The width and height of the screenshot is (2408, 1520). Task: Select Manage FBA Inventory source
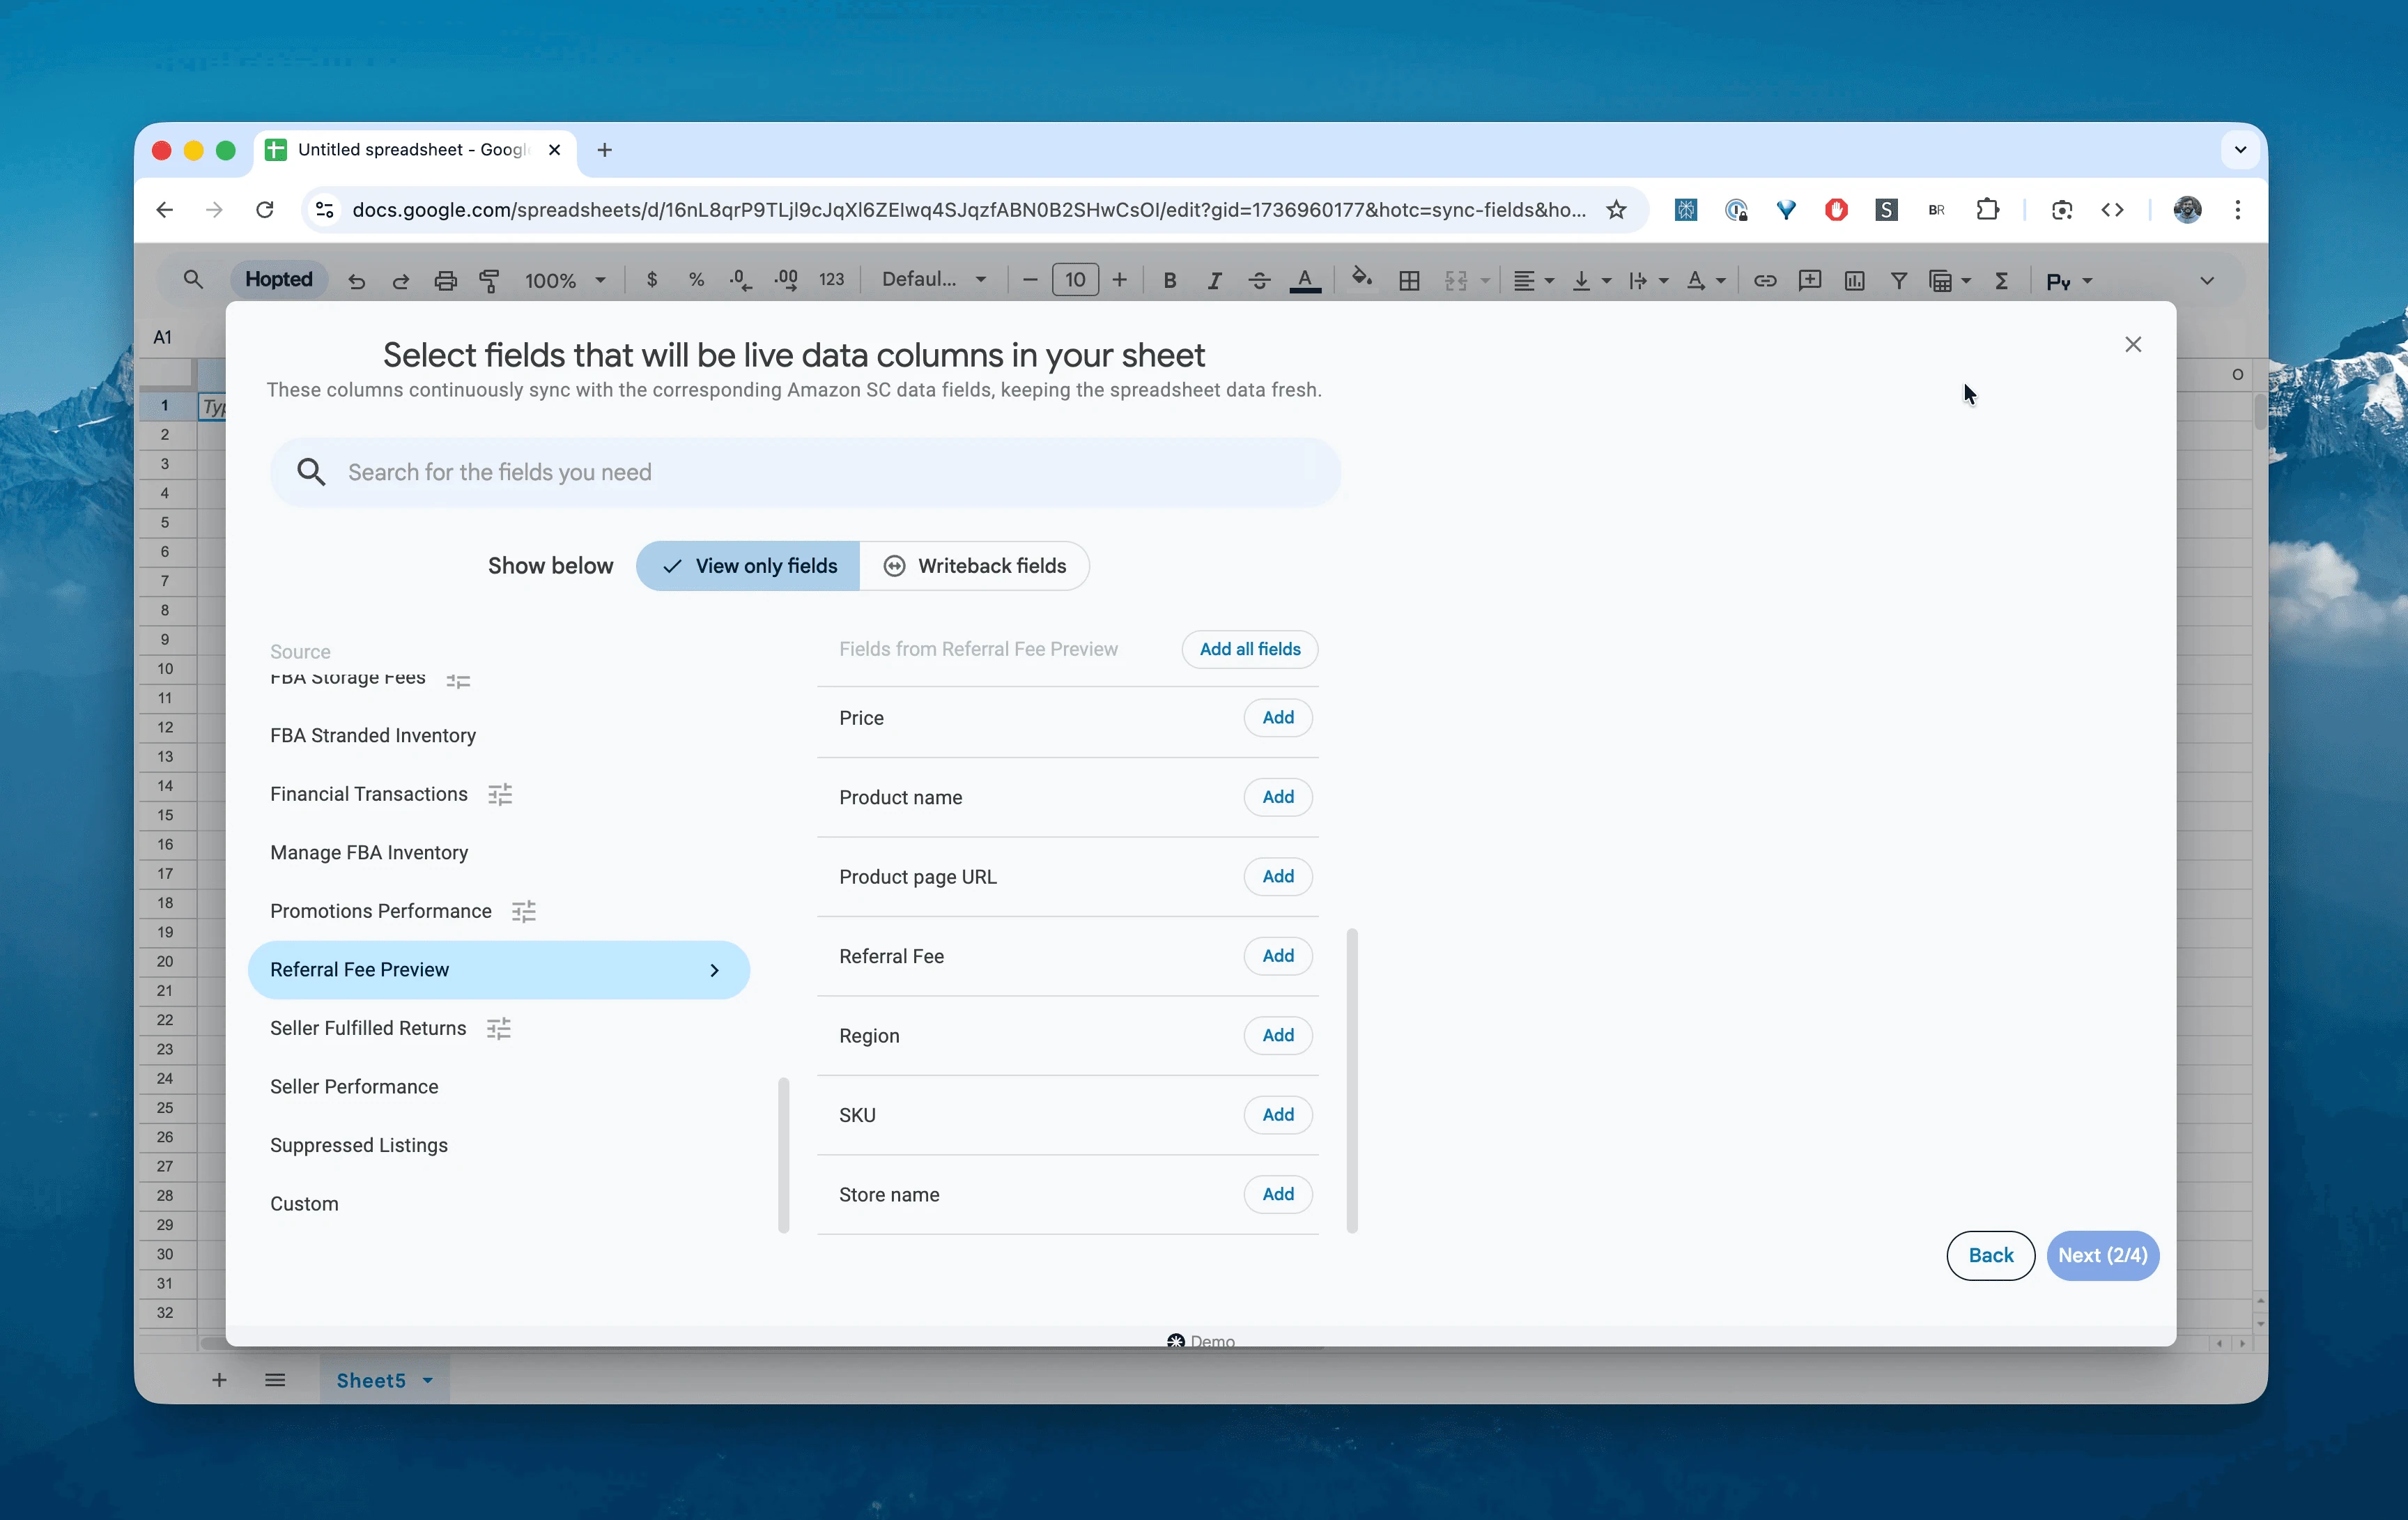(369, 853)
